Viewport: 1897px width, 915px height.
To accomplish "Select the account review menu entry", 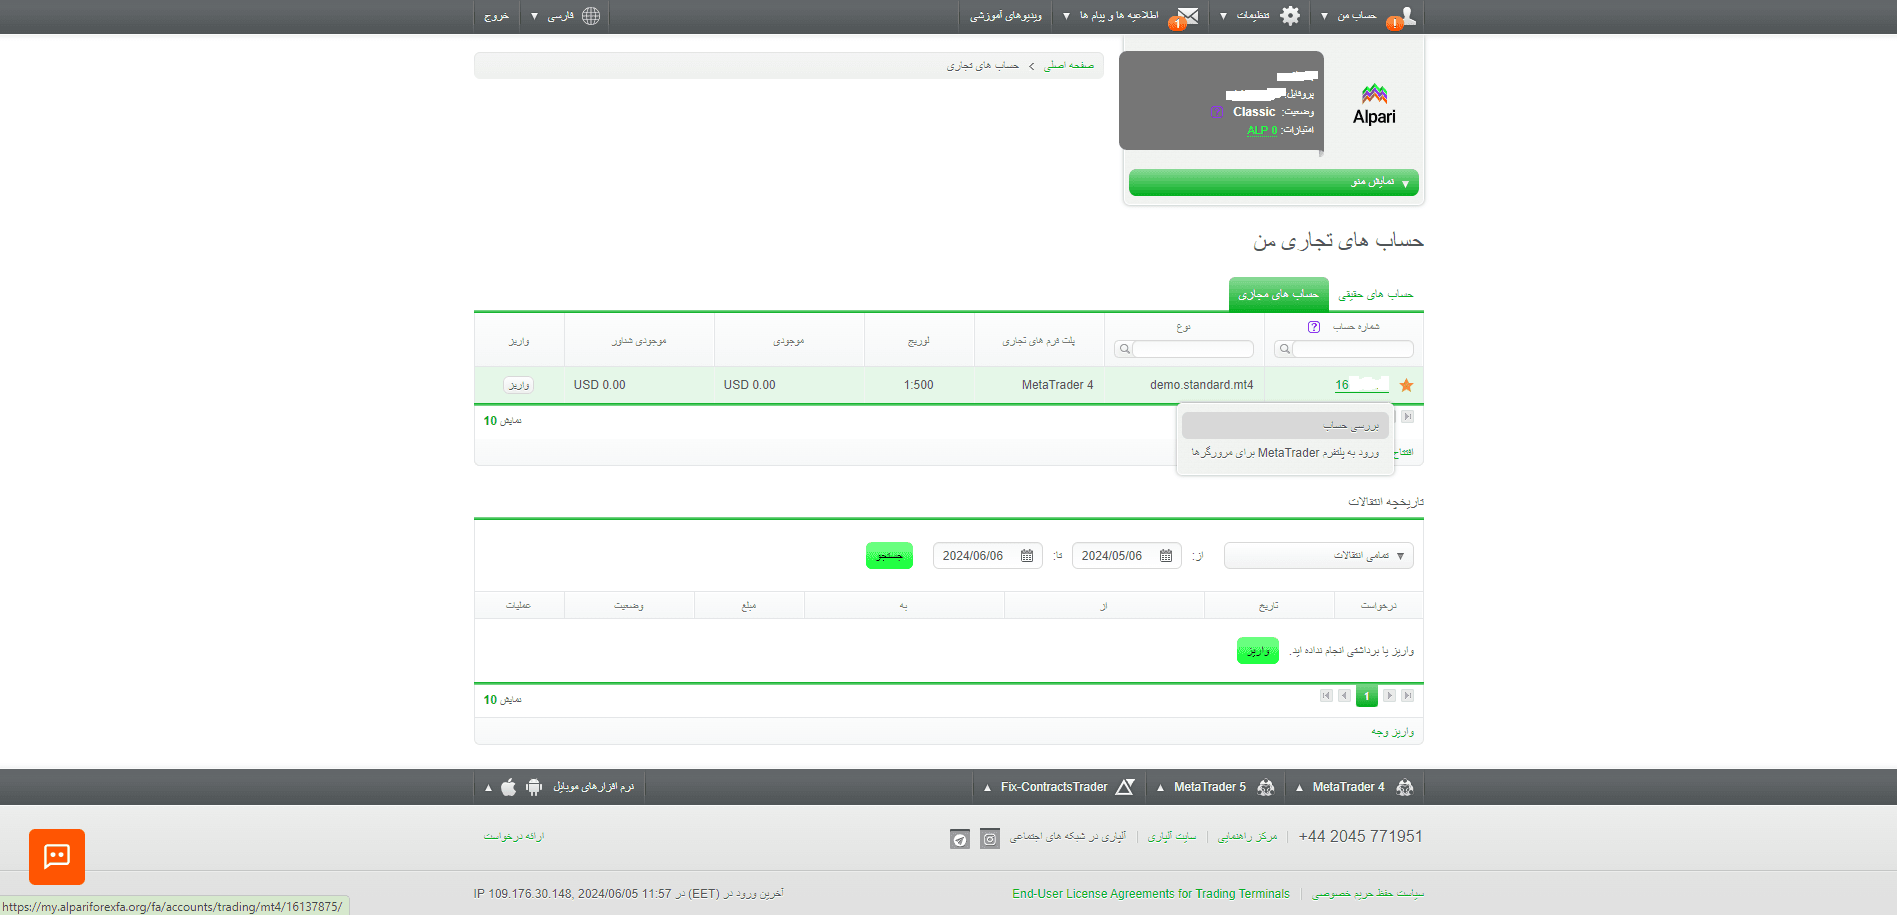I will pyautogui.click(x=1285, y=426).
